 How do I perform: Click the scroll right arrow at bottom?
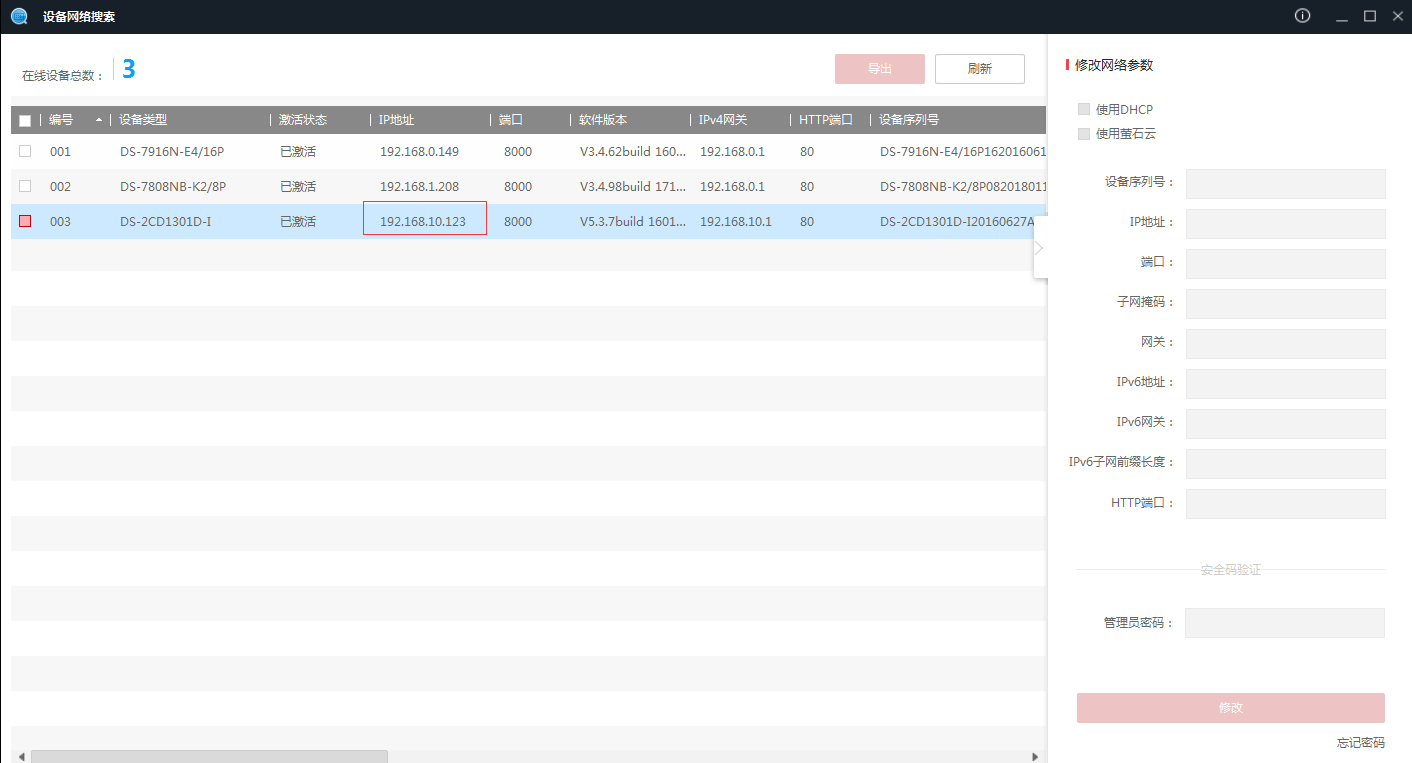pos(1036,757)
